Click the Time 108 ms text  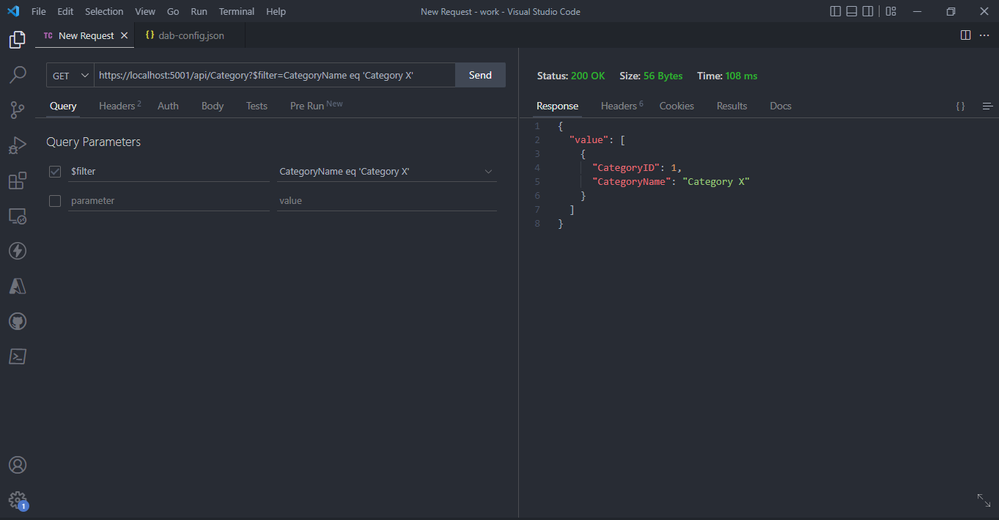coord(727,76)
